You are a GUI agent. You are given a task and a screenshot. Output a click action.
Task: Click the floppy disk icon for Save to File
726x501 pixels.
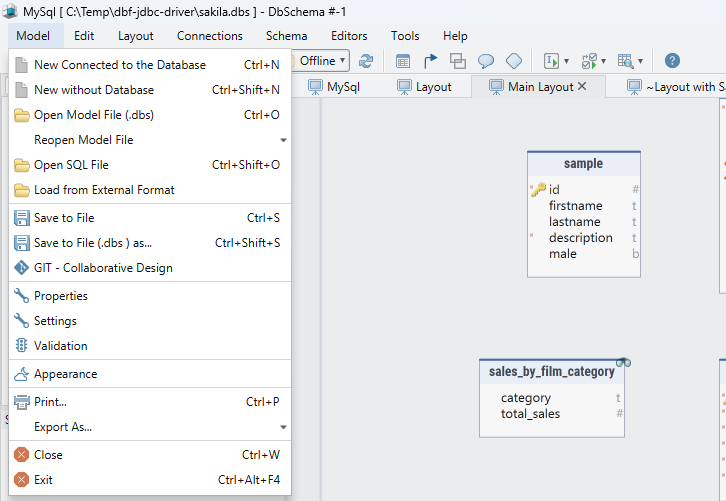click(21, 218)
